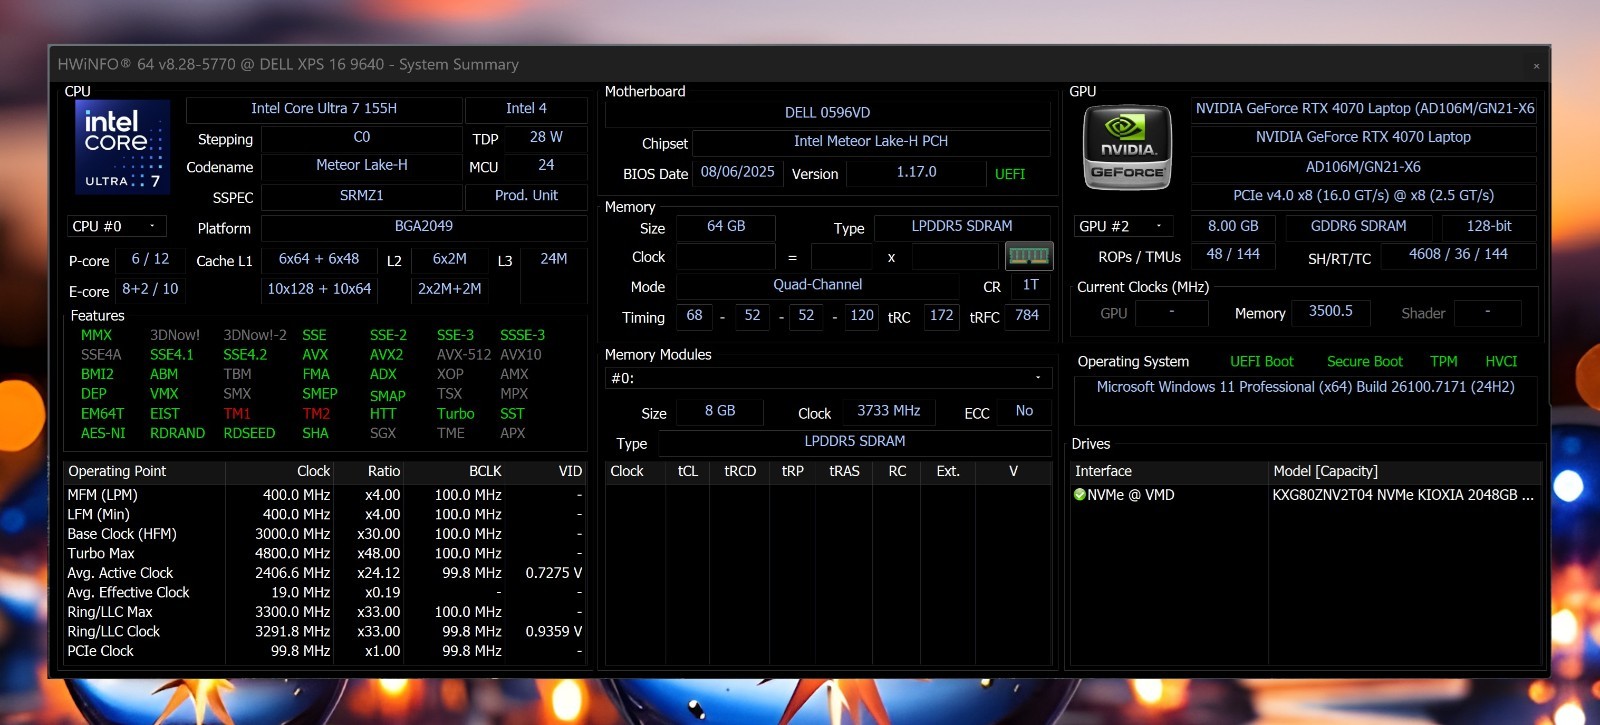Click the HVCI indicator
The image size is (1600, 725).
(x=1501, y=361)
